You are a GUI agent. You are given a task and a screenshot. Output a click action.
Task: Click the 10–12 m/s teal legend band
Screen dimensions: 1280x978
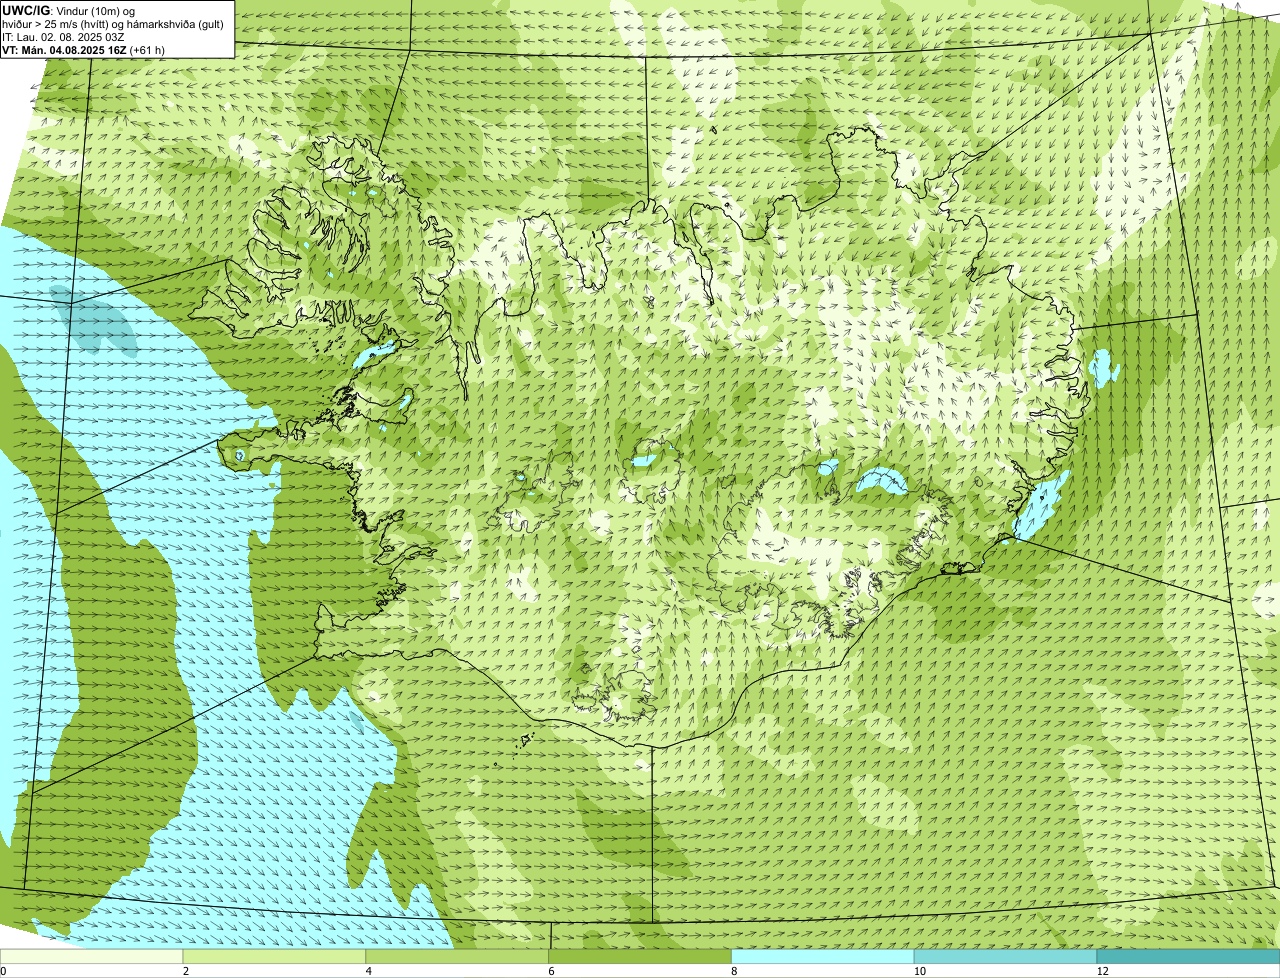click(x=1006, y=957)
